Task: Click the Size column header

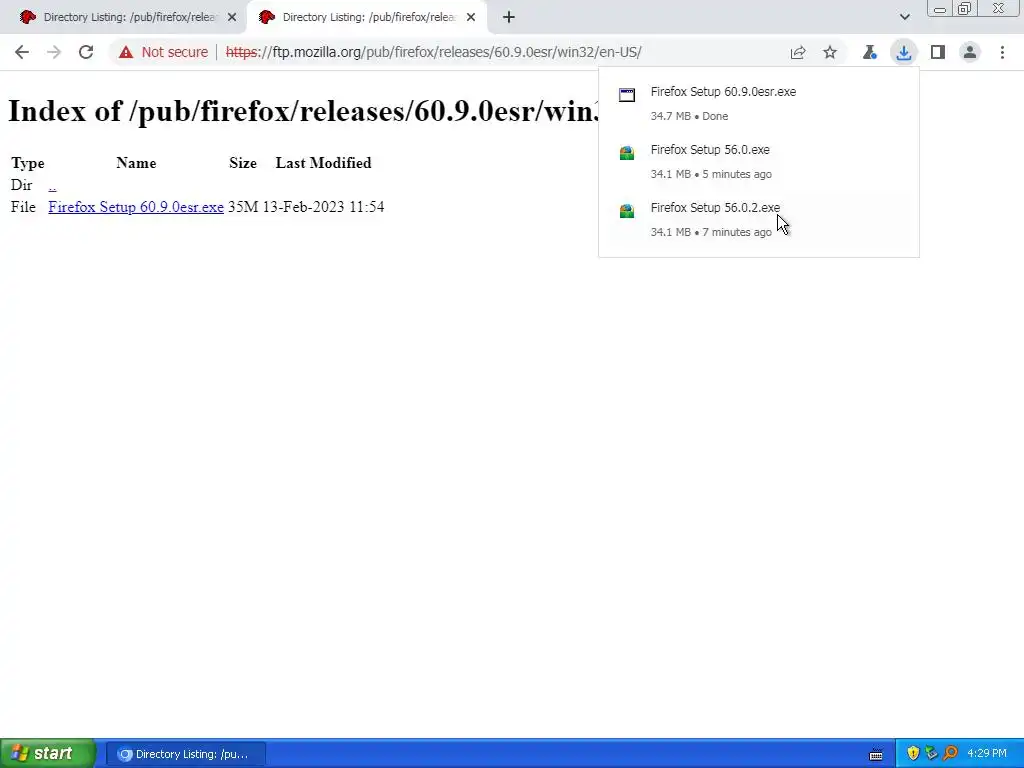Action: (x=243, y=163)
